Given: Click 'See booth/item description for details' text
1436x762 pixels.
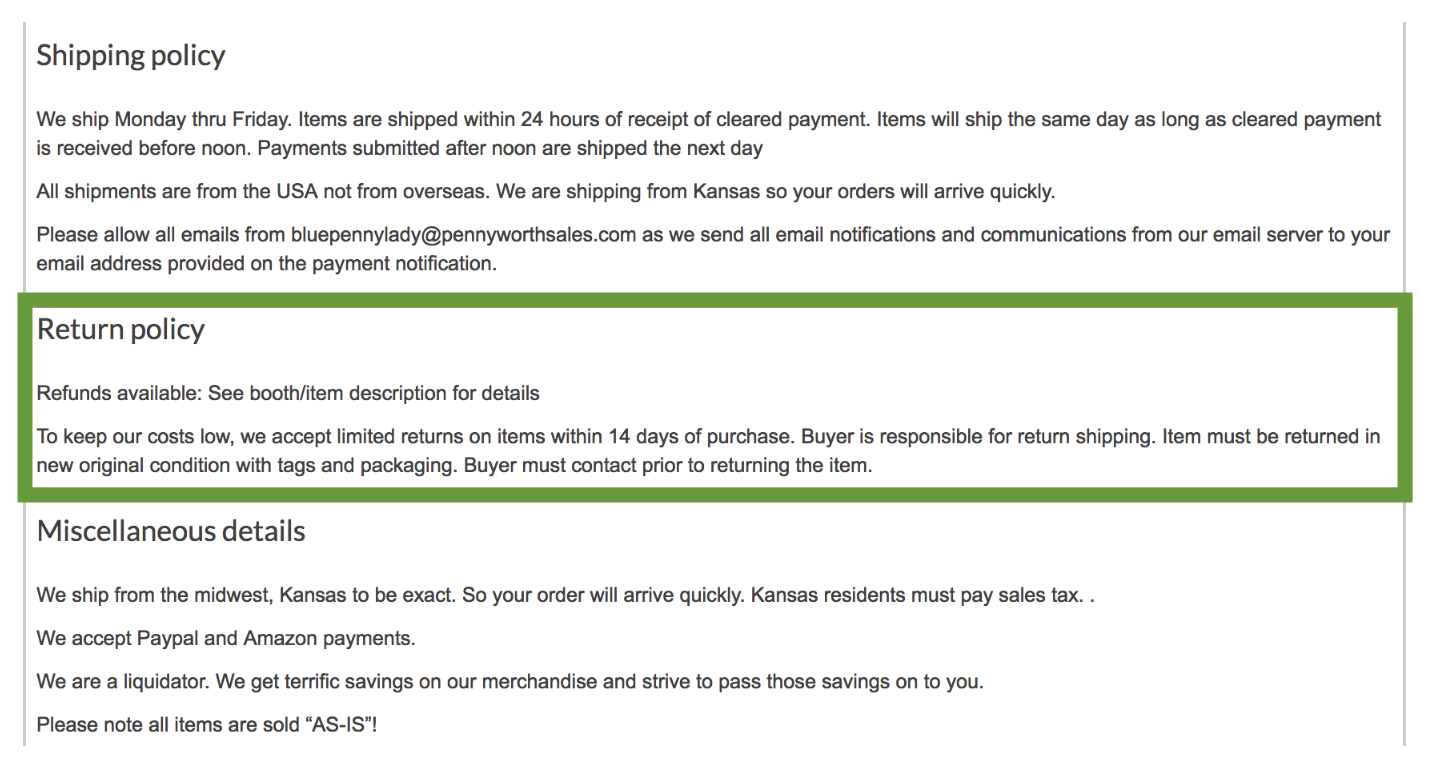Looking at the screenshot, I should coord(374,393).
